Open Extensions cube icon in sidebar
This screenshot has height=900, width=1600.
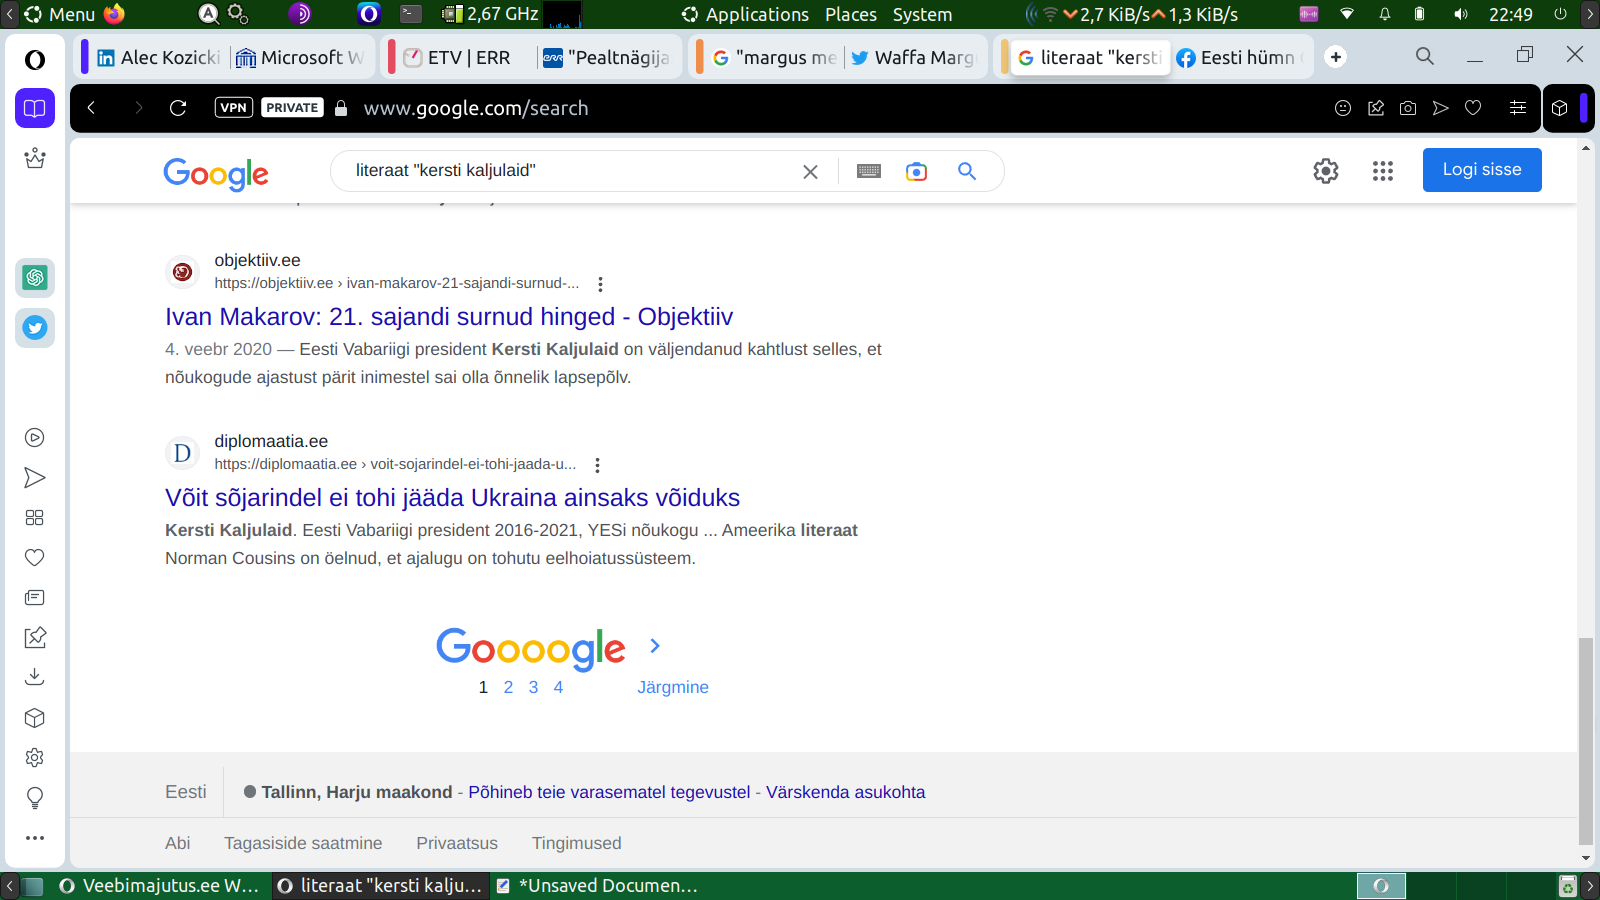(x=35, y=718)
